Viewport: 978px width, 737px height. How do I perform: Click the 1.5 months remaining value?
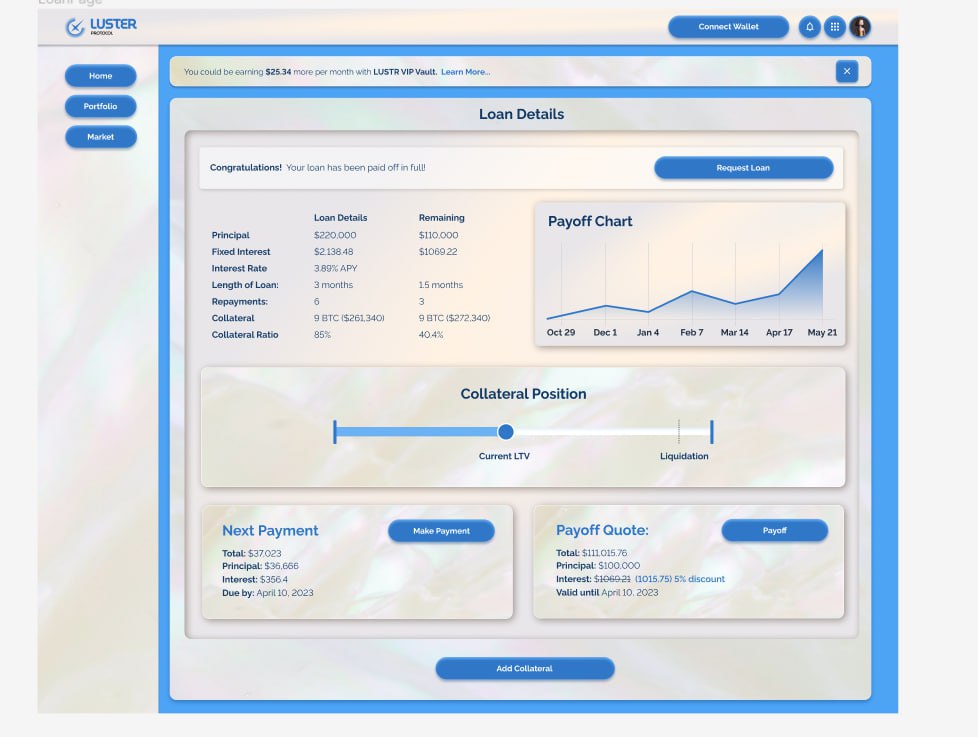pos(441,285)
